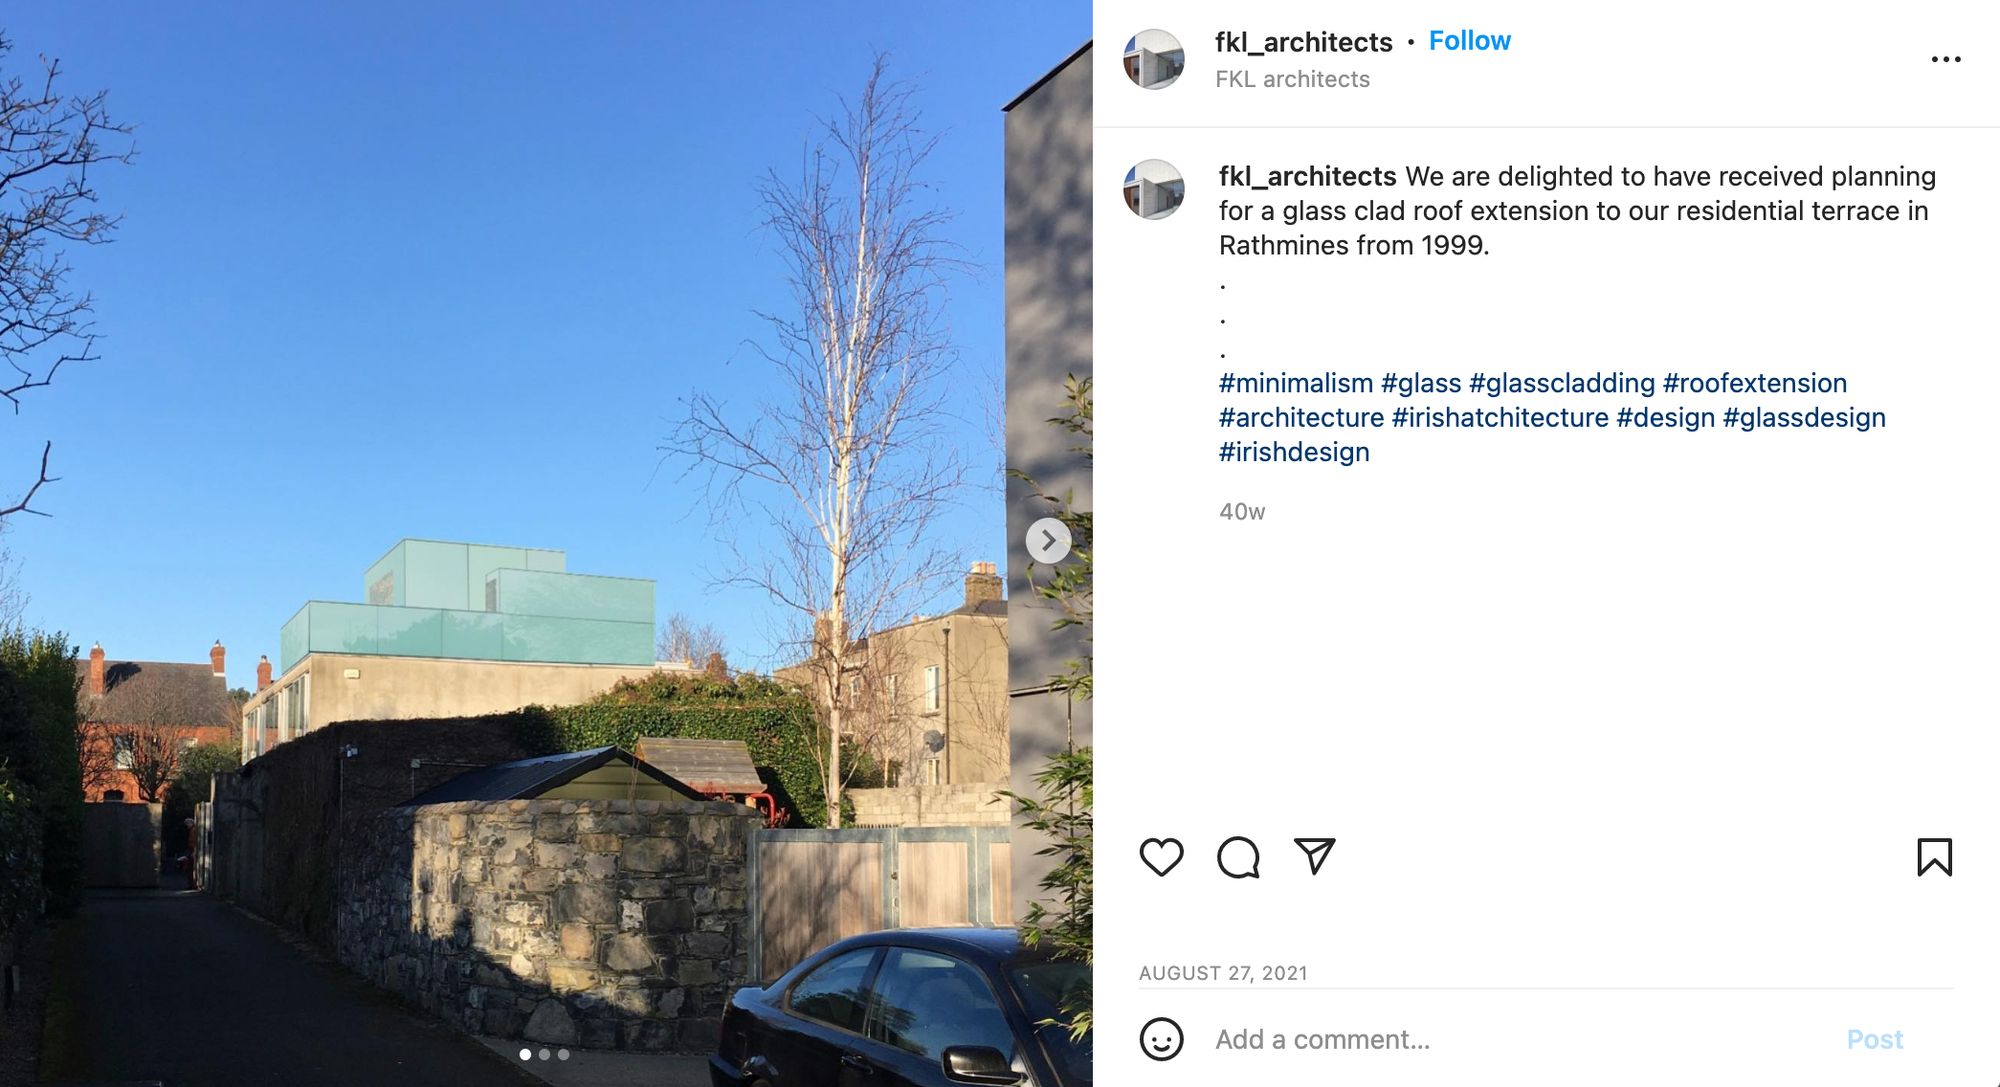The width and height of the screenshot is (2000, 1087).
Task: Open the three-dot more options menu
Action: [1945, 59]
